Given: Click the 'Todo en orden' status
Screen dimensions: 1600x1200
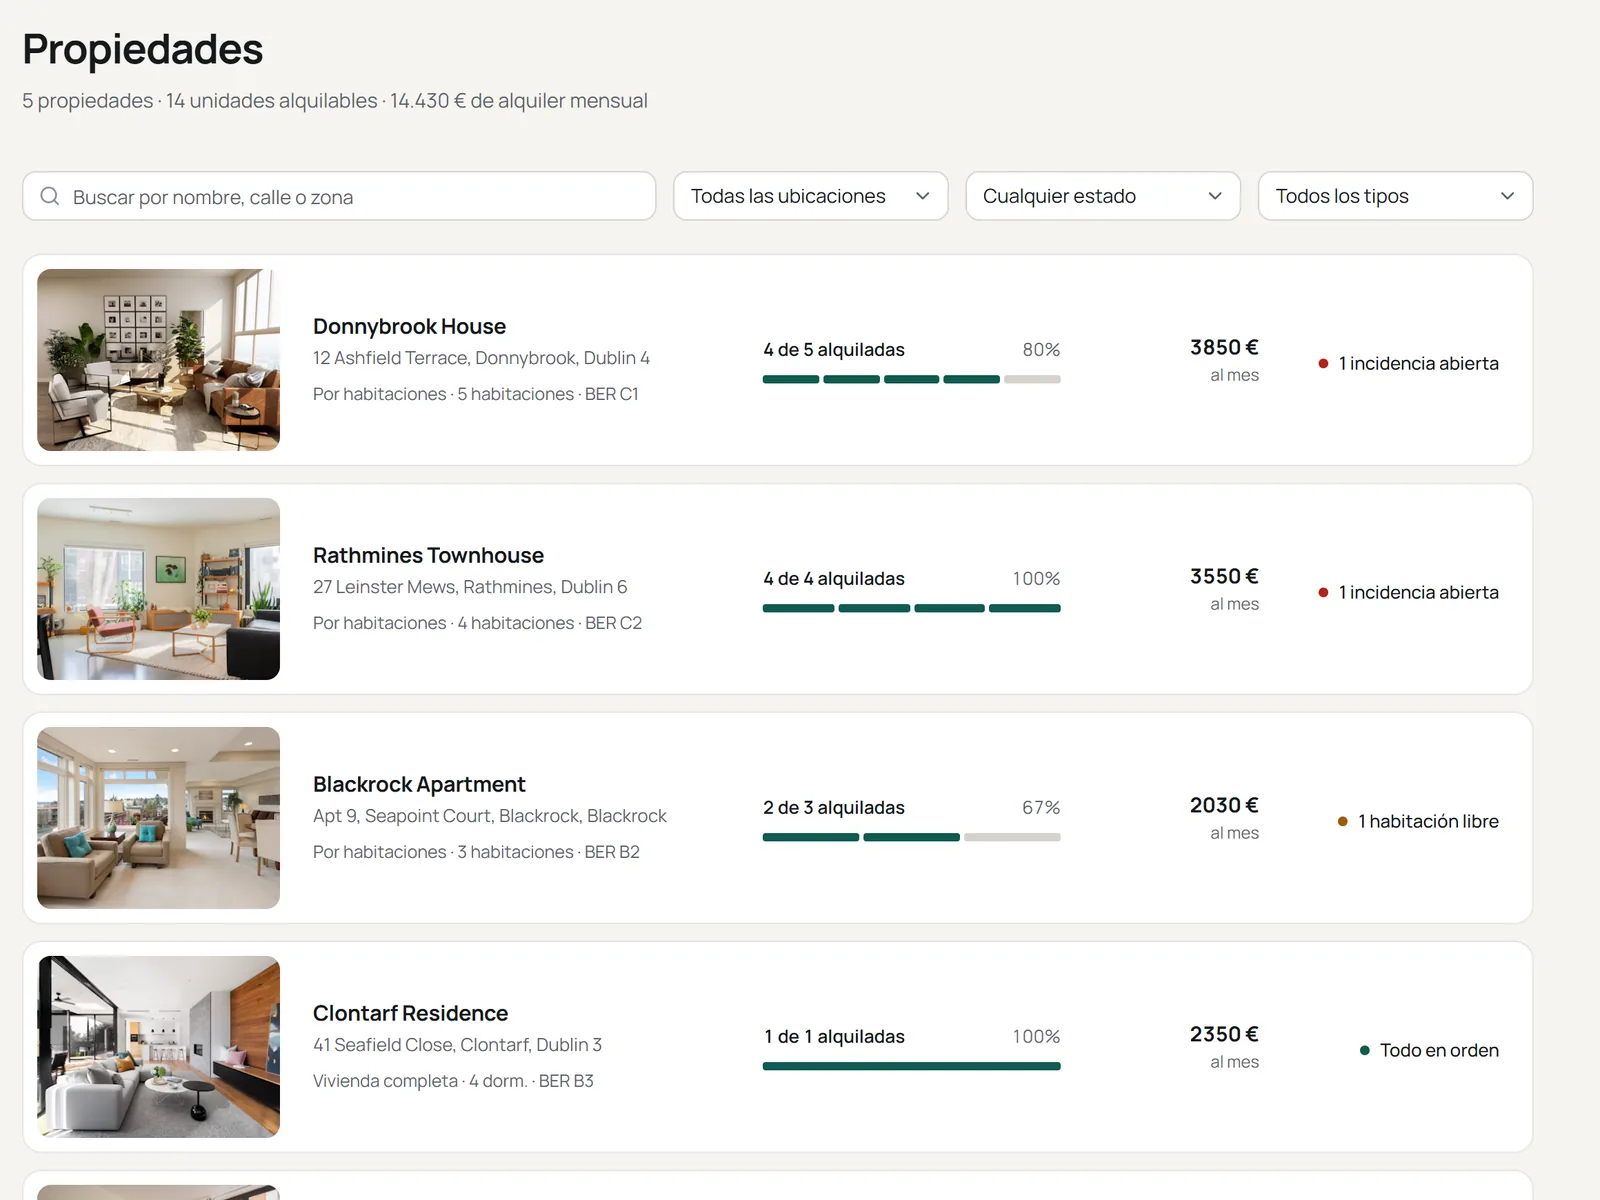Looking at the screenshot, I should coord(1429,1050).
